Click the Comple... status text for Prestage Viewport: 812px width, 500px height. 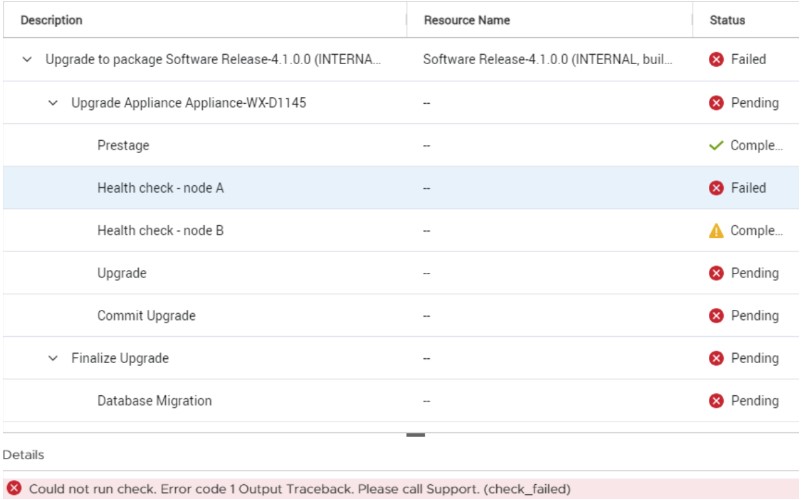(756, 145)
